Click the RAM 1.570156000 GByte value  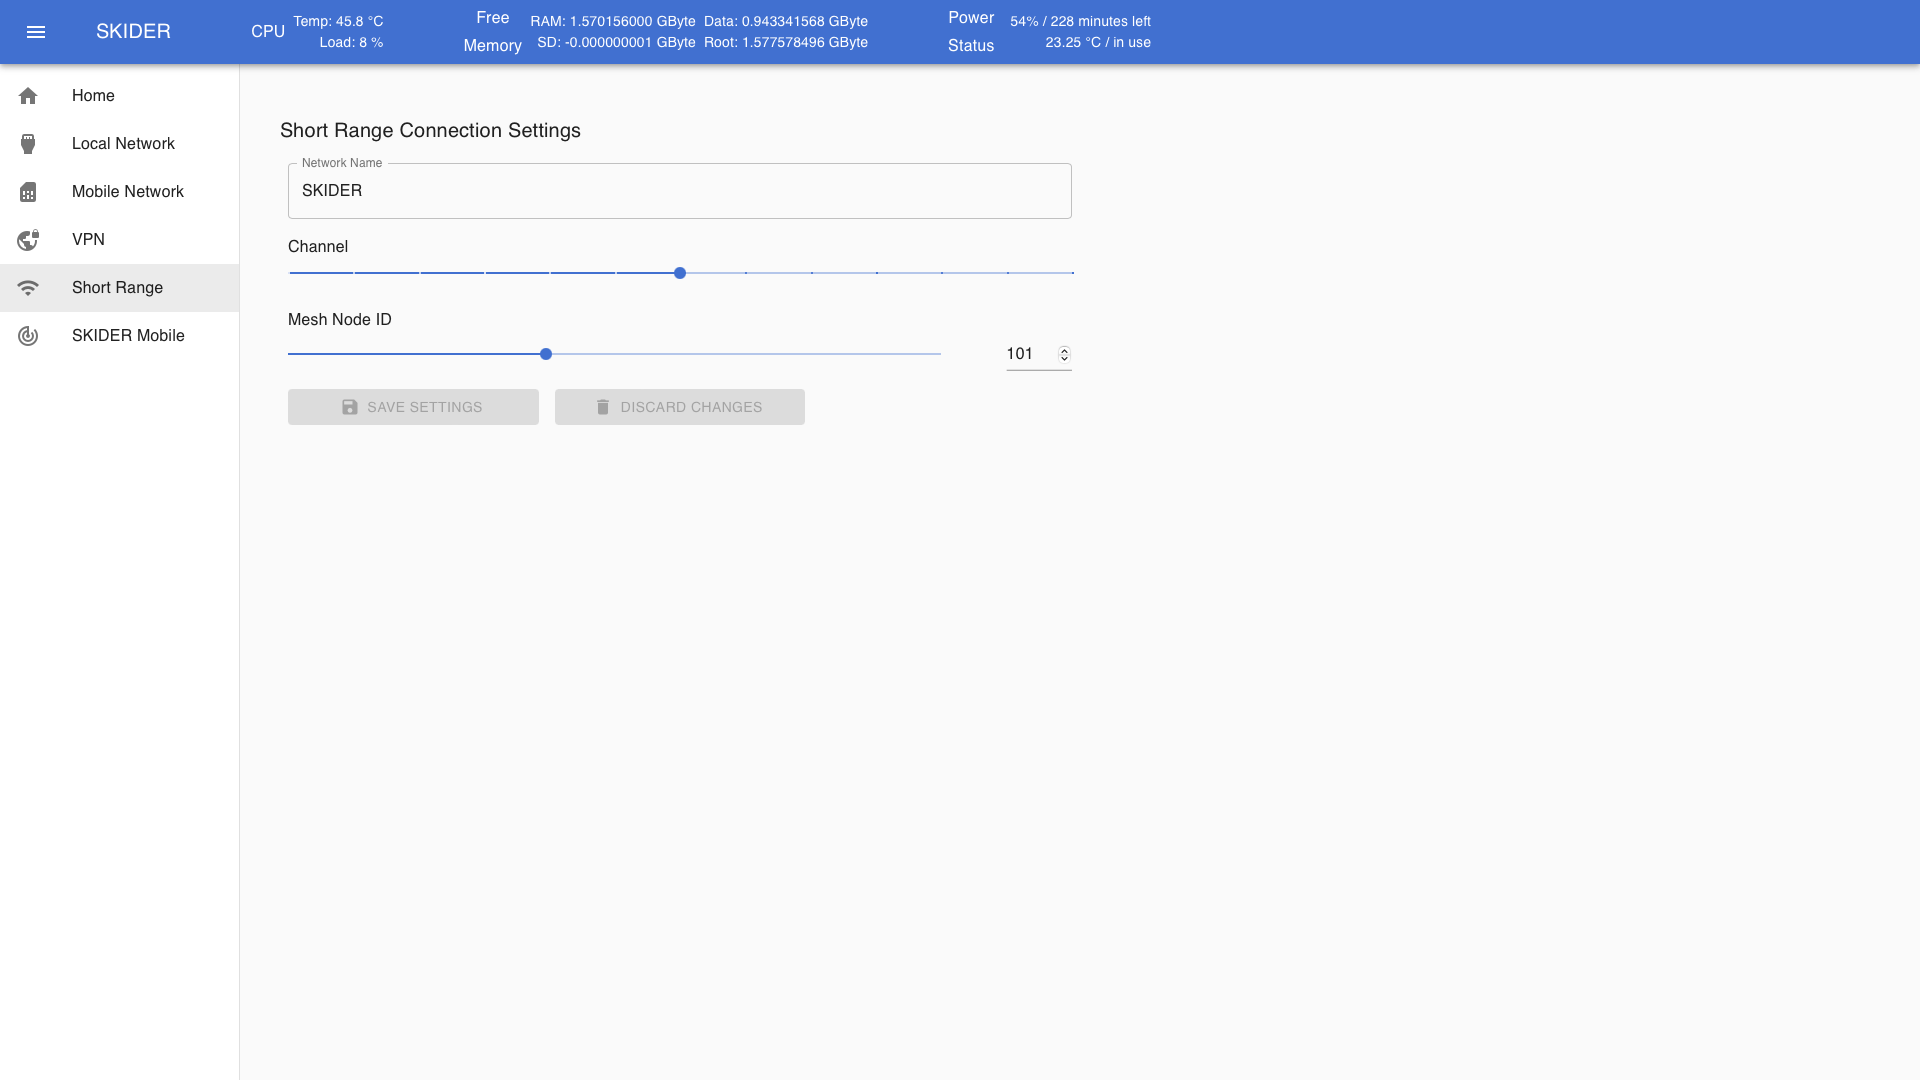pyautogui.click(x=613, y=21)
